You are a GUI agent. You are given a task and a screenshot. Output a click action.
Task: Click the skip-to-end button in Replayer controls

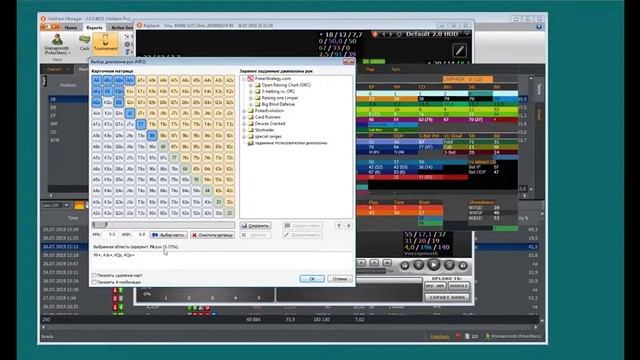coord(462,266)
